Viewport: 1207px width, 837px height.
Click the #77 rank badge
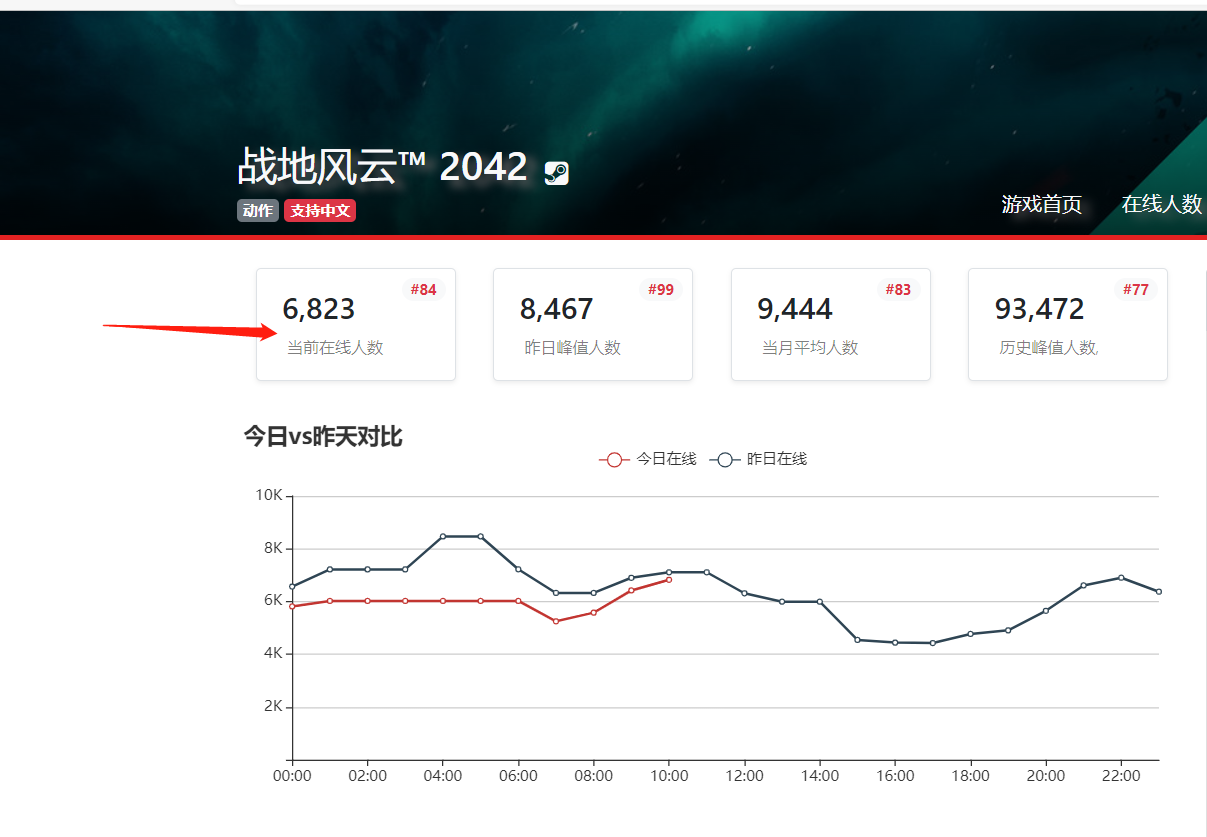1135,290
